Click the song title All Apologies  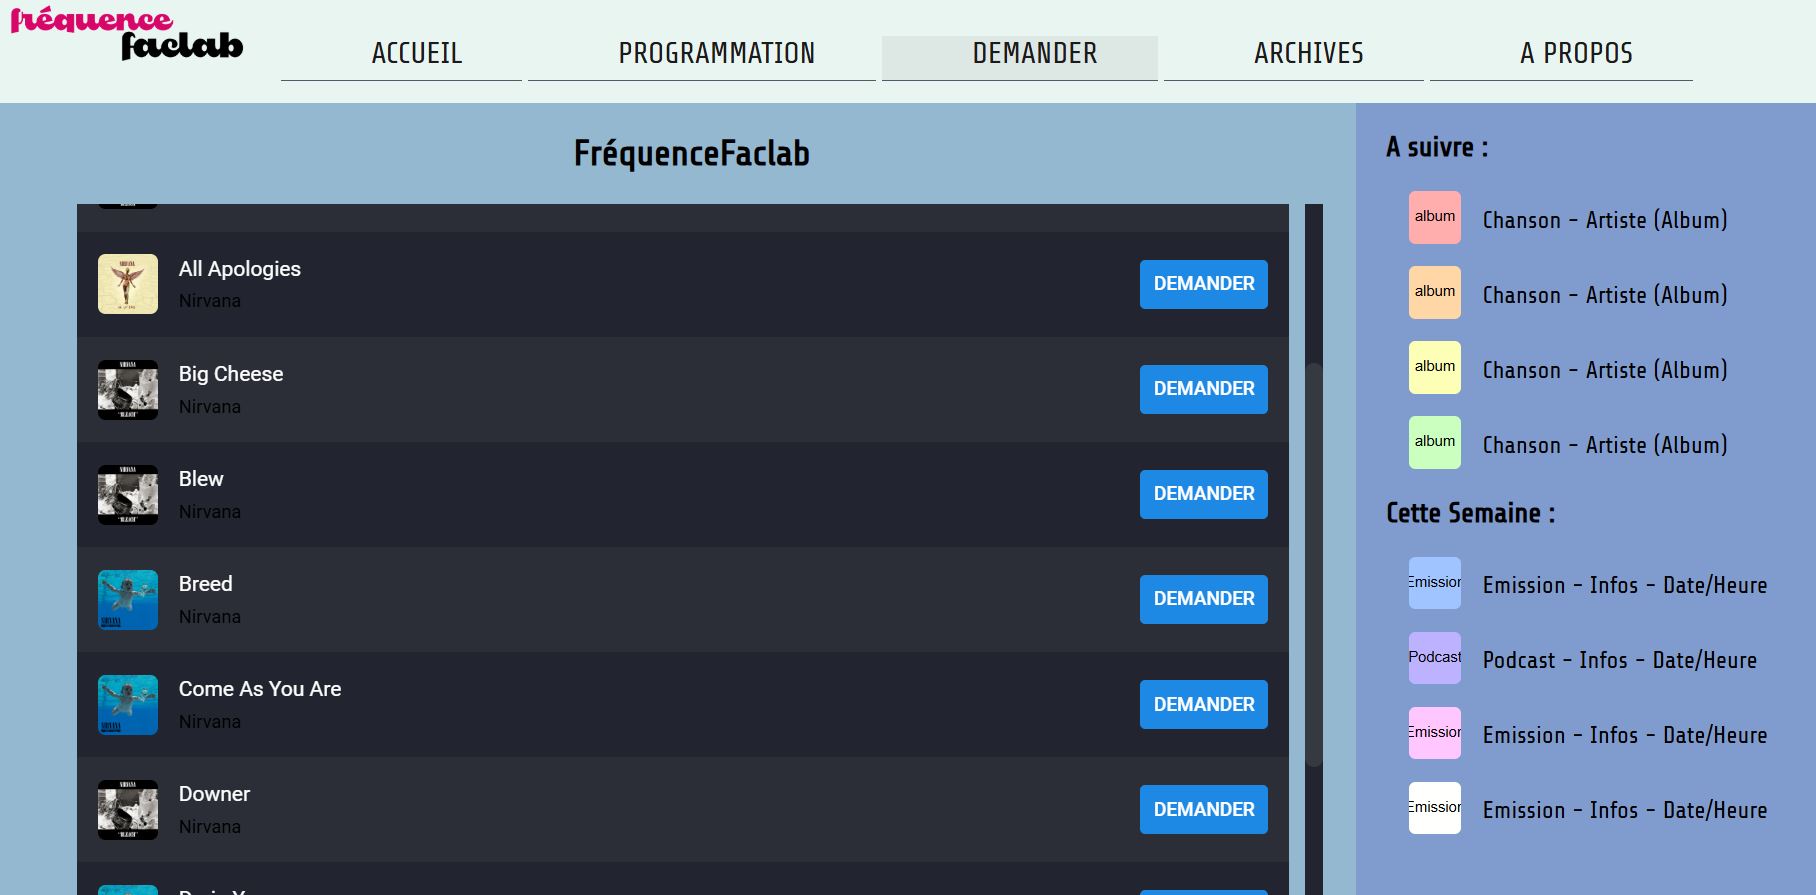tap(240, 269)
